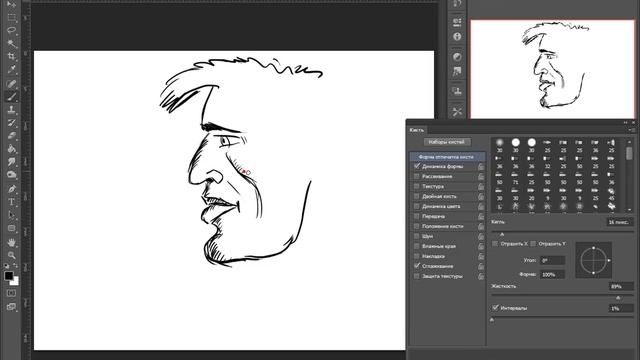This screenshot has width=640, height=360.
Task: Select the Hand tool
Action: point(11,243)
